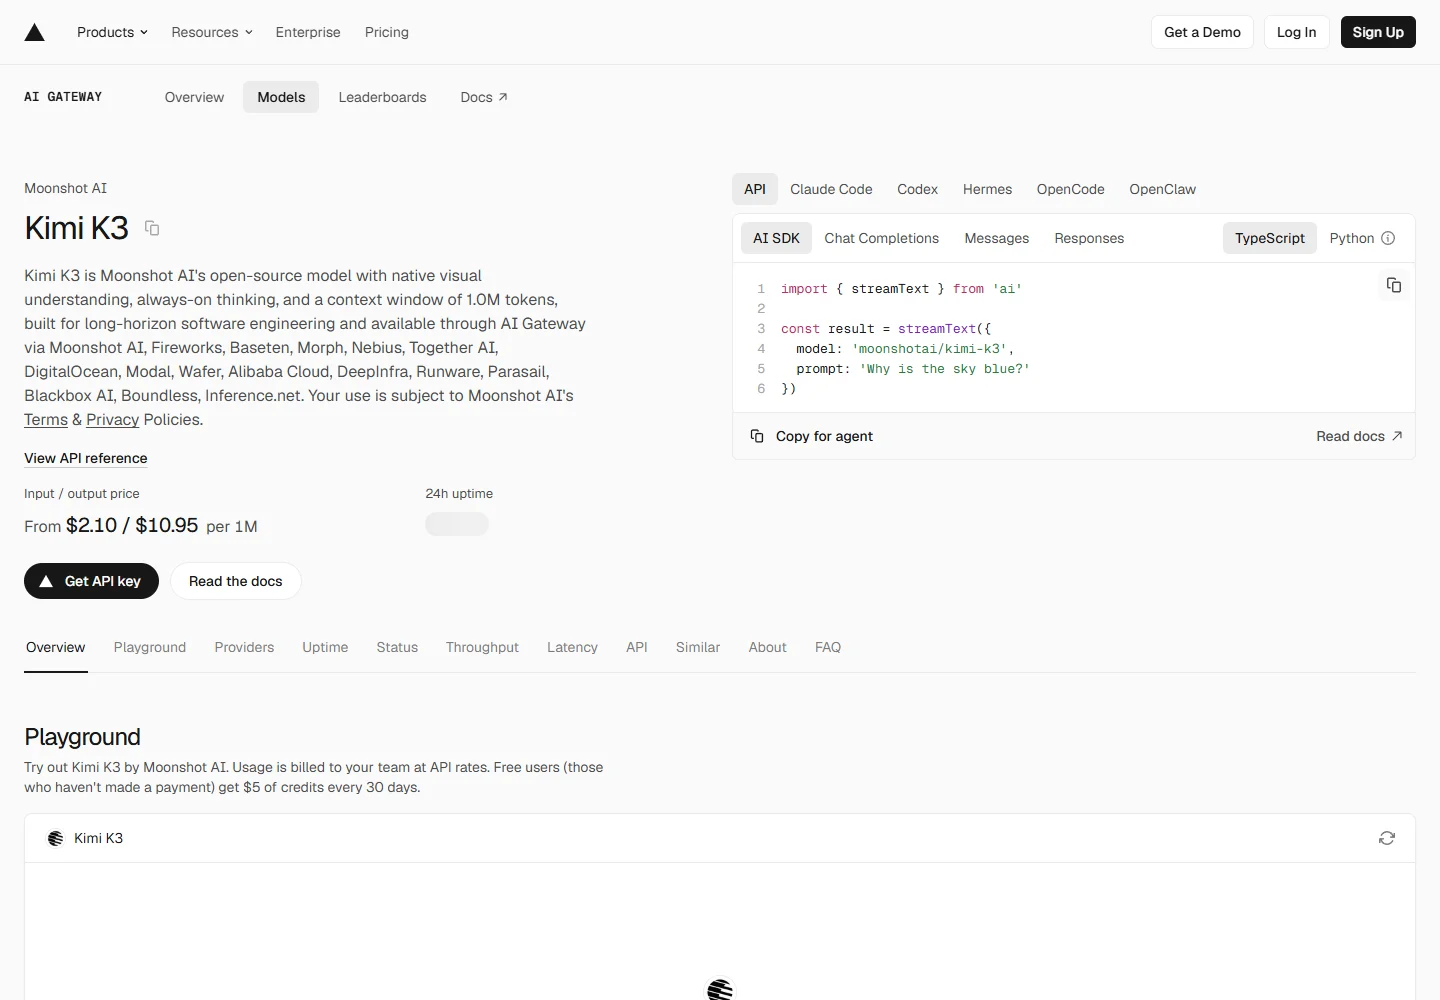Open the Enterprise page
Viewport: 1440px width, 1000px height.
[308, 32]
